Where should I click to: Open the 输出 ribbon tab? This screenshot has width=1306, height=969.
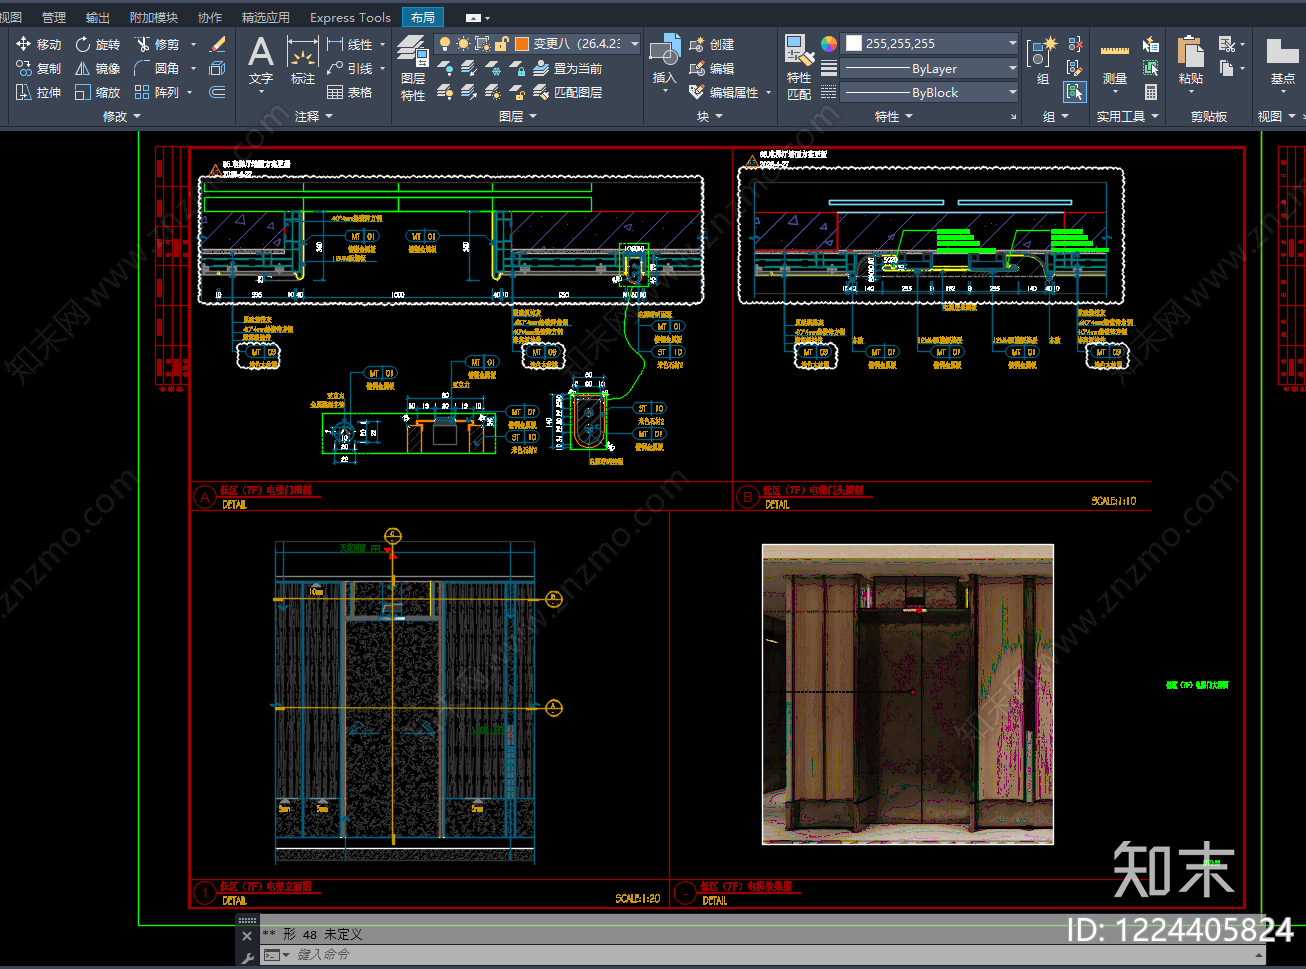[98, 17]
